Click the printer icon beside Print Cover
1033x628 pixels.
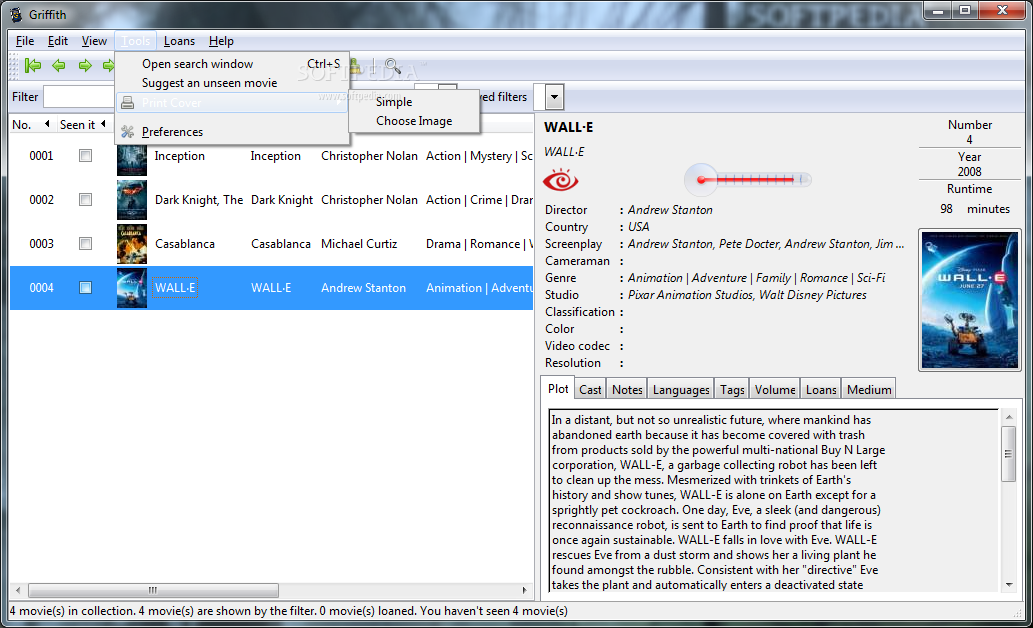pyautogui.click(x=128, y=103)
